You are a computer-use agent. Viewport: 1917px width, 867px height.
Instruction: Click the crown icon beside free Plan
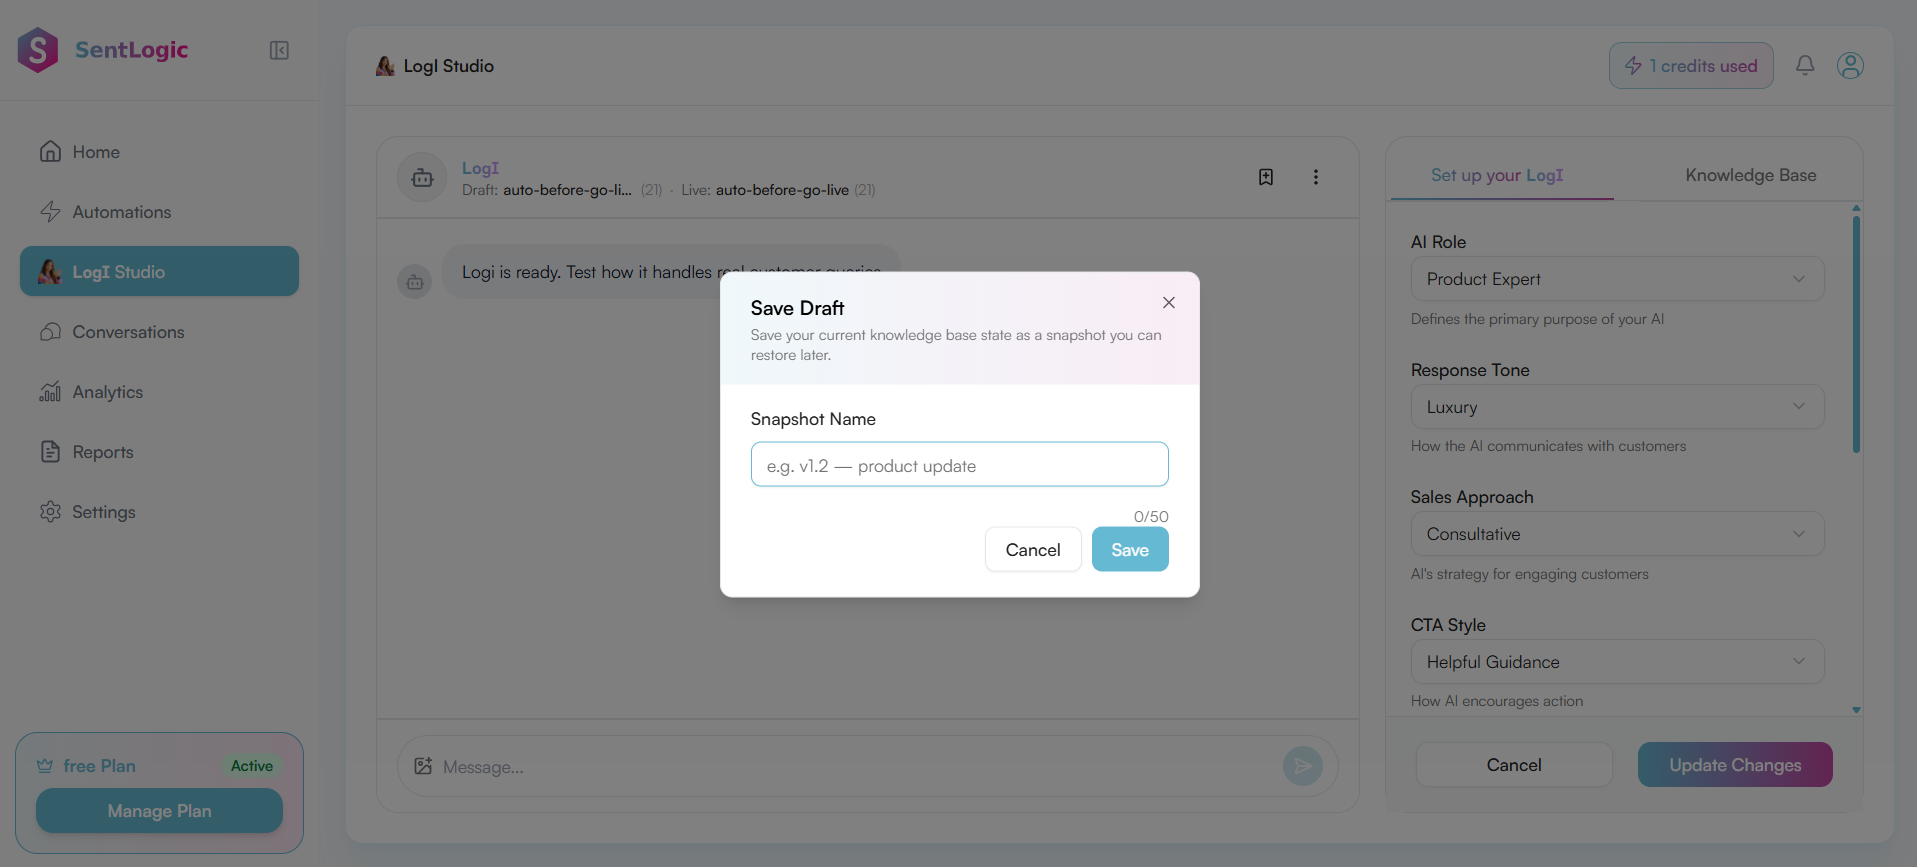45,766
